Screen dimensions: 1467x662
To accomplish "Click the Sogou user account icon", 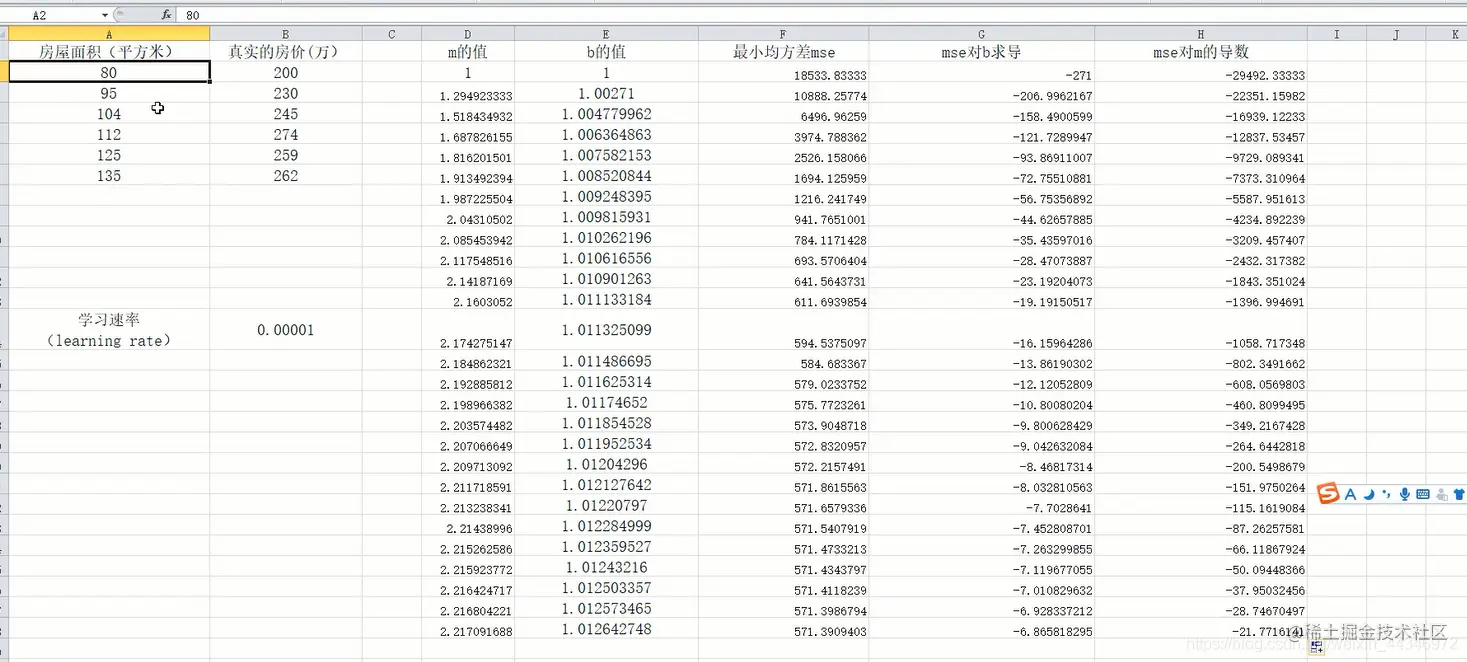I will pos(1441,494).
